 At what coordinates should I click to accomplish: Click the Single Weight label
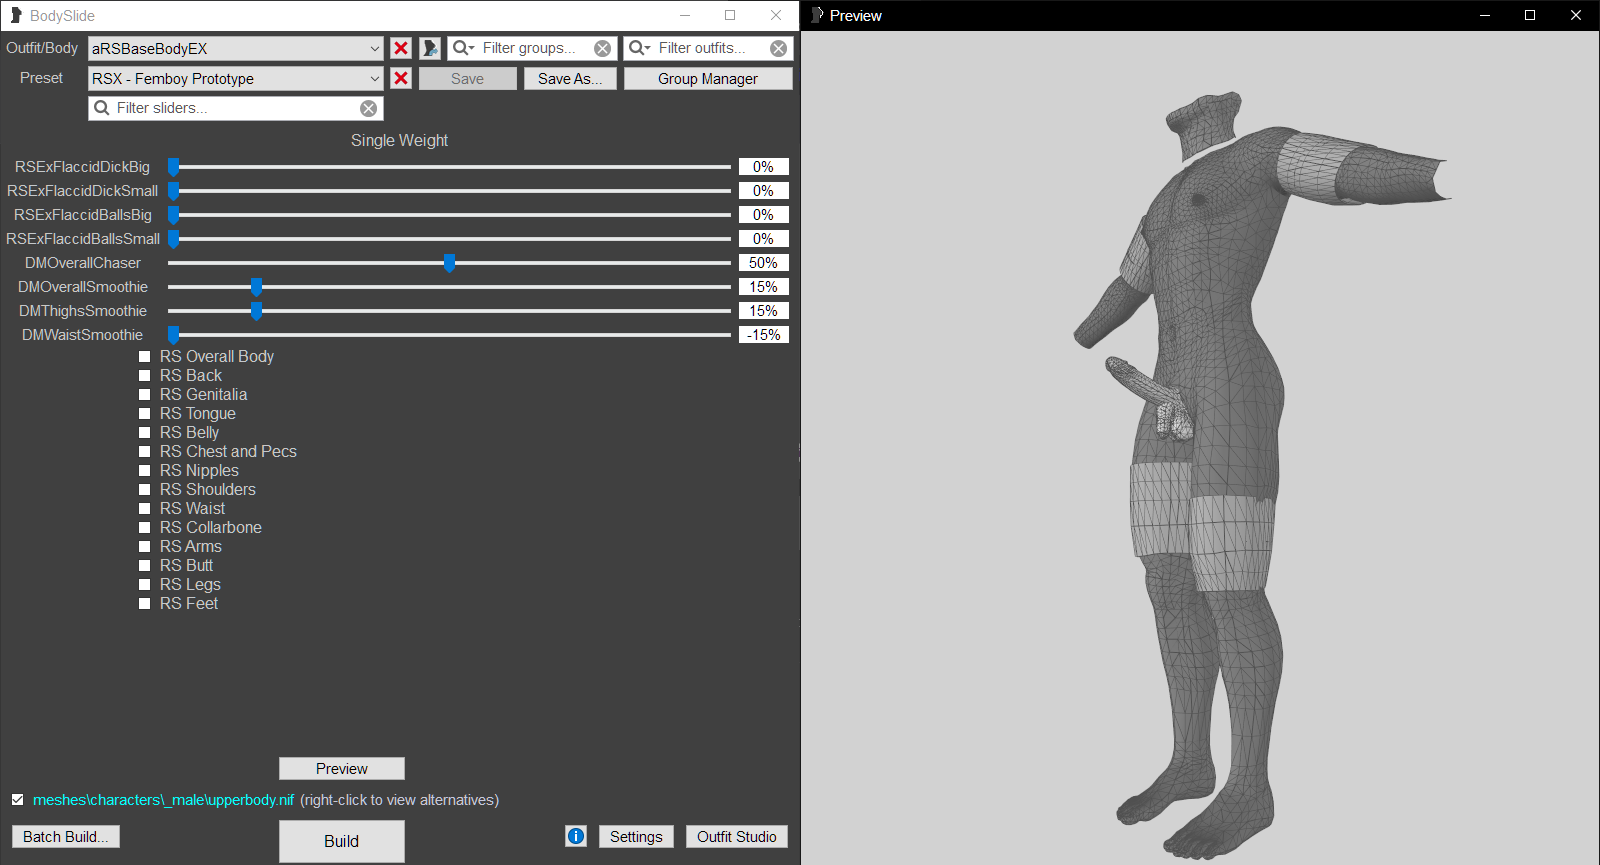(x=399, y=141)
